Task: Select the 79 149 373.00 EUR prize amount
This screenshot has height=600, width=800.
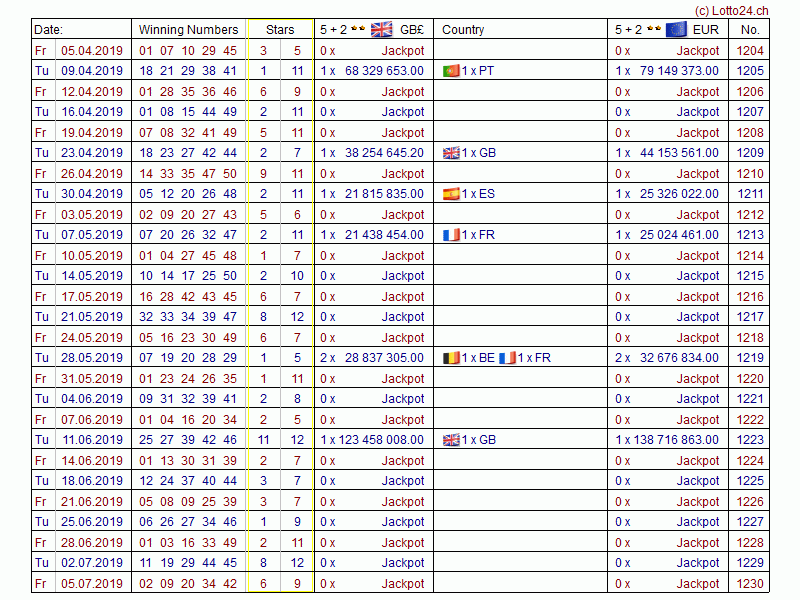Action: point(678,71)
